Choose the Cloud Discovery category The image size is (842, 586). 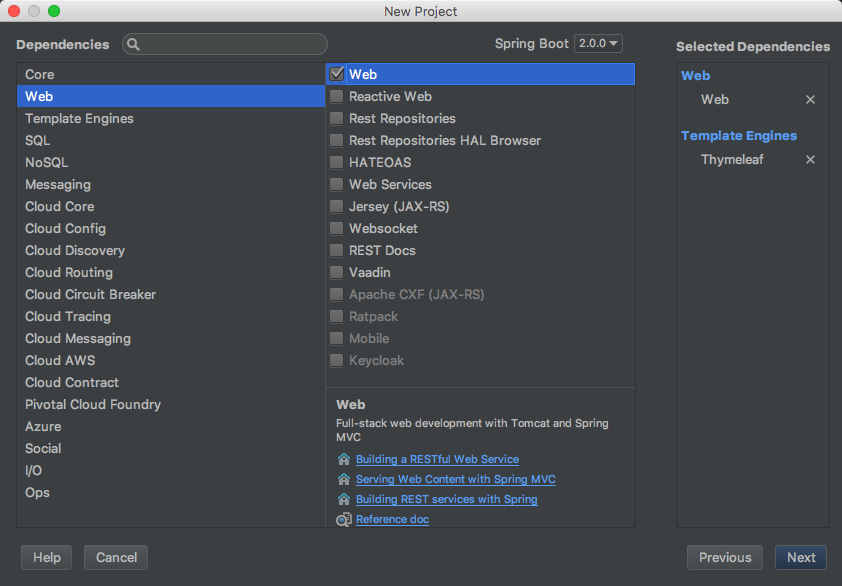(75, 251)
